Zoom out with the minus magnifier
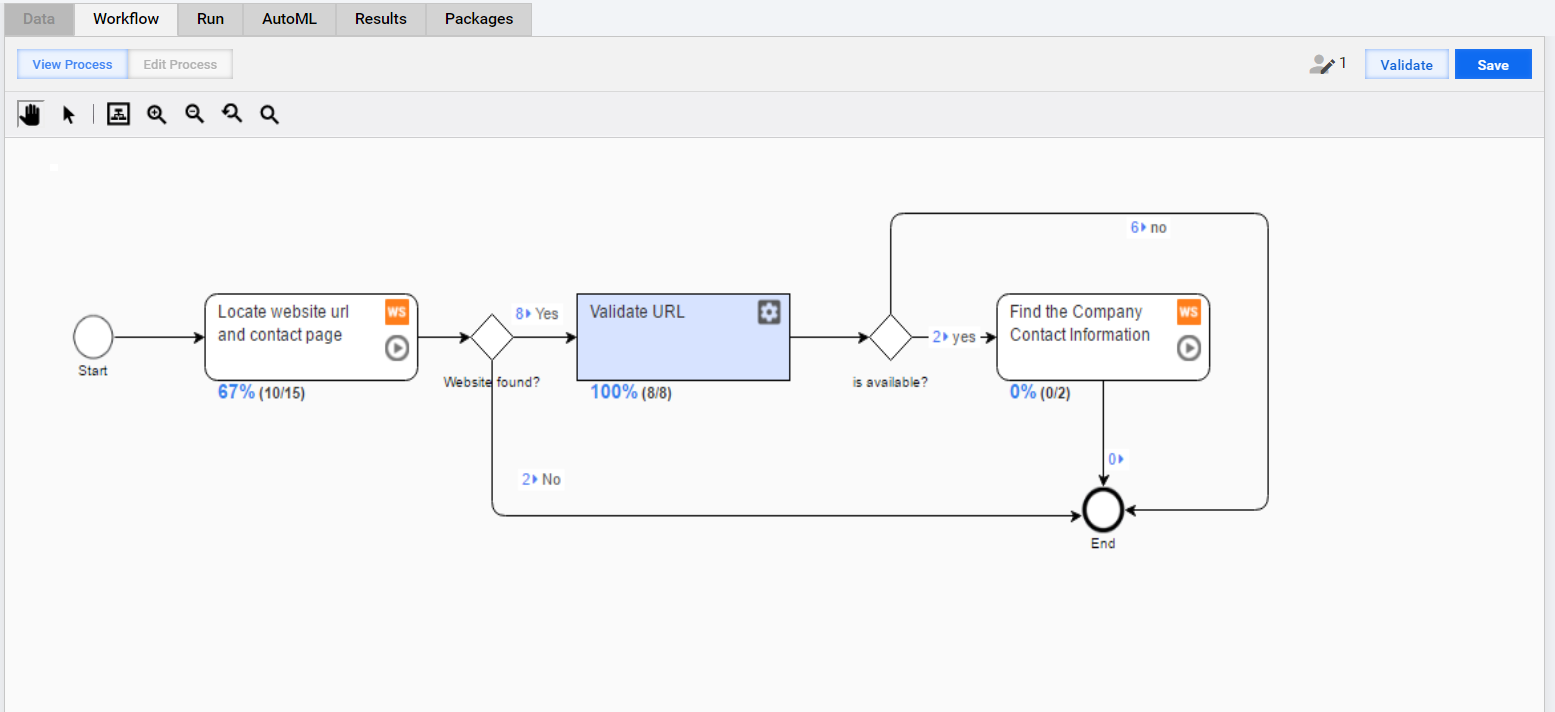 [x=195, y=114]
